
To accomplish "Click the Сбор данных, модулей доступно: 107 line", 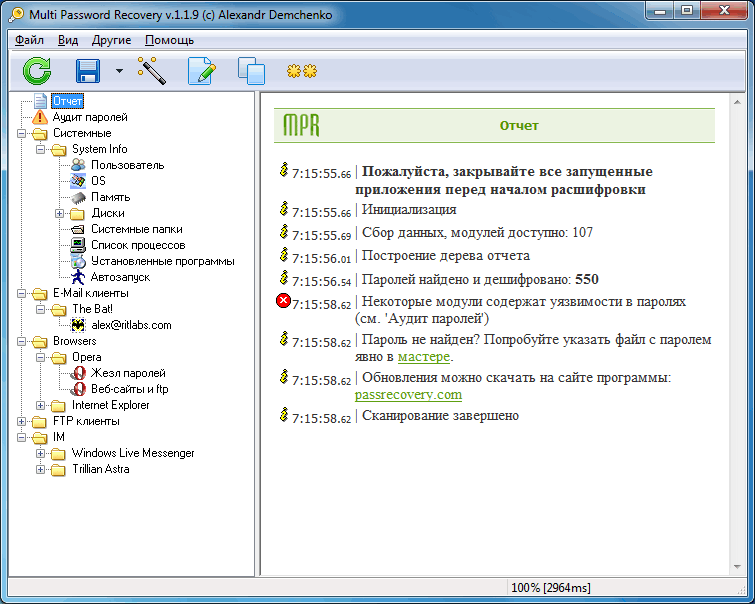I will tap(477, 233).
